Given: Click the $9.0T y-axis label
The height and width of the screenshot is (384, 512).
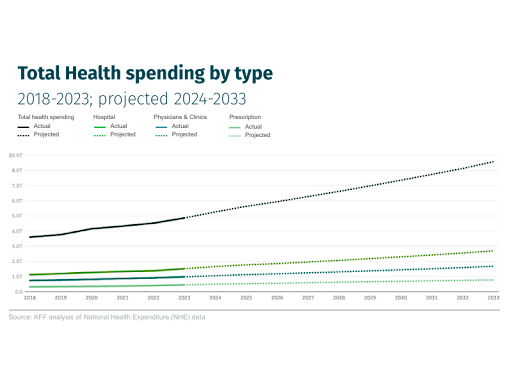Looking at the screenshot, I should tap(16, 155).
